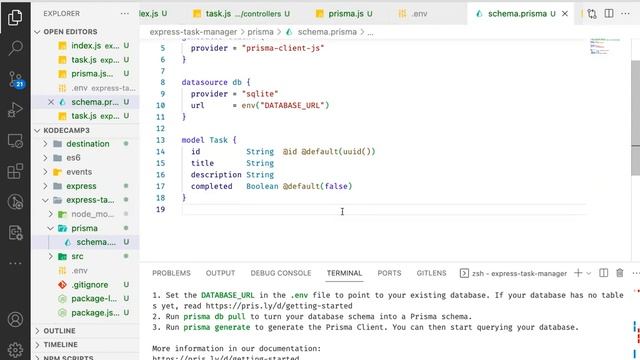
Task: Collapse the KODECAMP3 workspace section
Action: (85, 130)
